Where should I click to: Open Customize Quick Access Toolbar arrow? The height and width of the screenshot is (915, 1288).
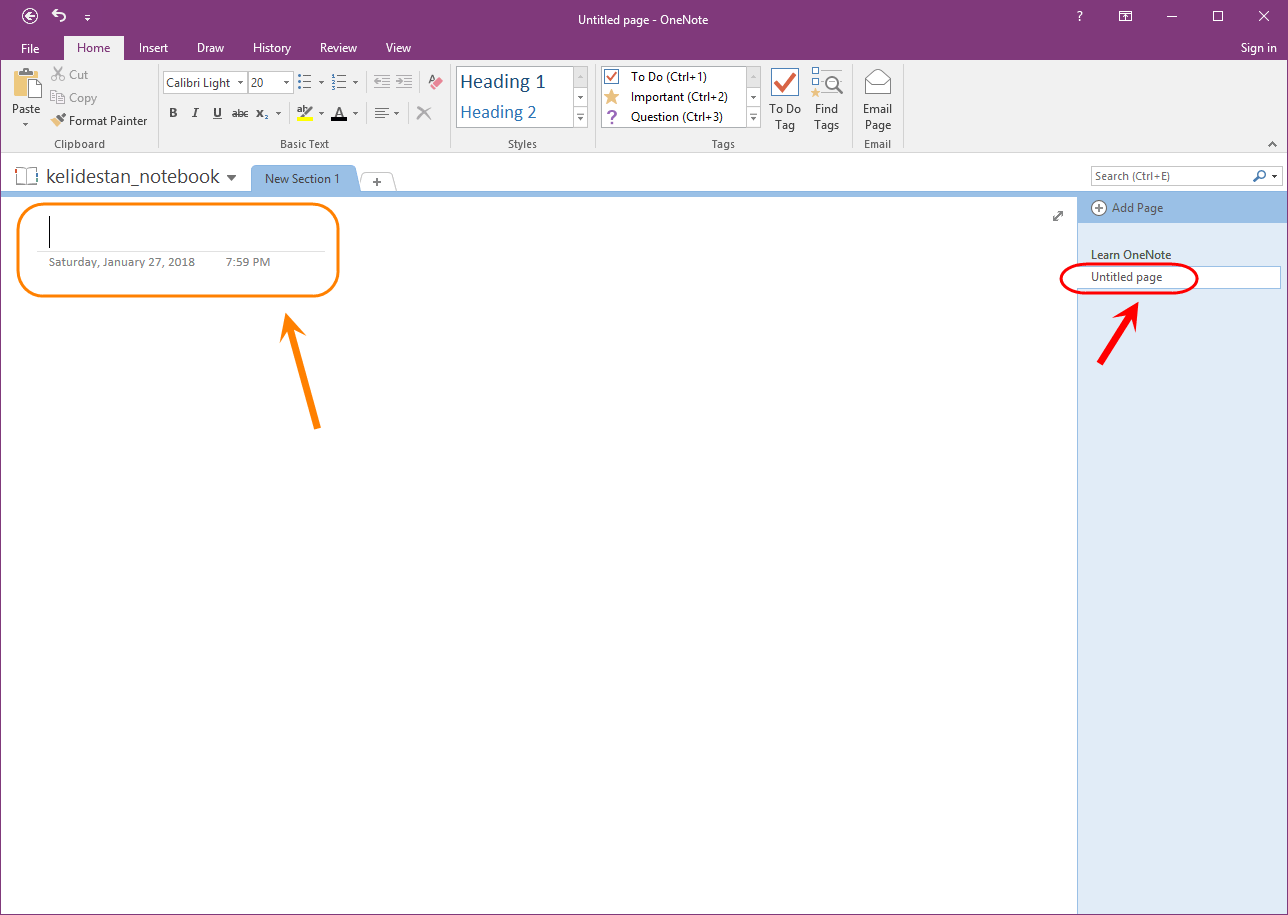tap(87, 17)
